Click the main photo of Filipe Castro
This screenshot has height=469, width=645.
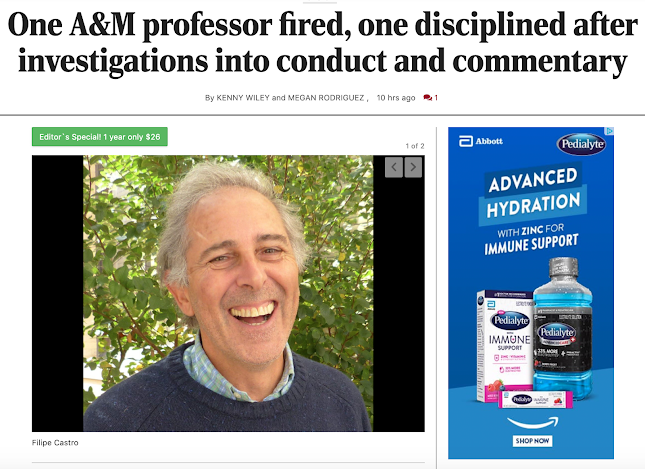(228, 293)
